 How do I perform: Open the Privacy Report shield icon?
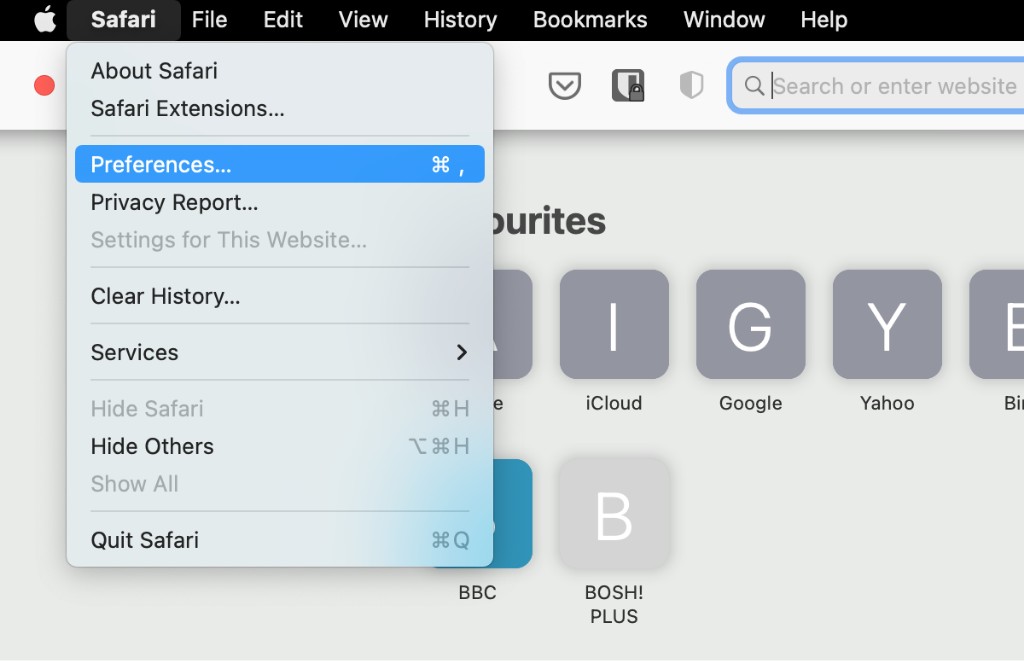(x=691, y=86)
